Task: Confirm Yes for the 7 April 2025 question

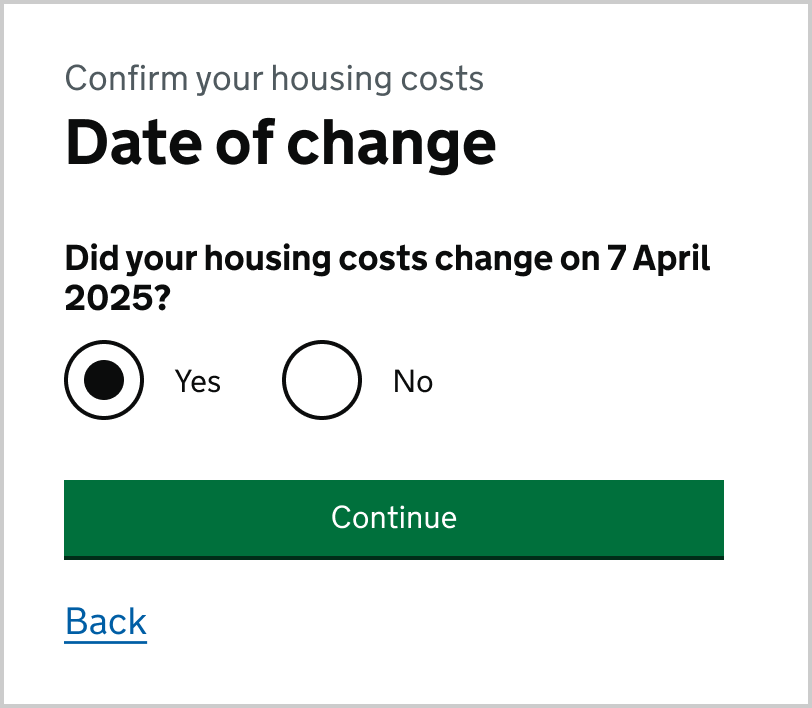Action: 104,380
